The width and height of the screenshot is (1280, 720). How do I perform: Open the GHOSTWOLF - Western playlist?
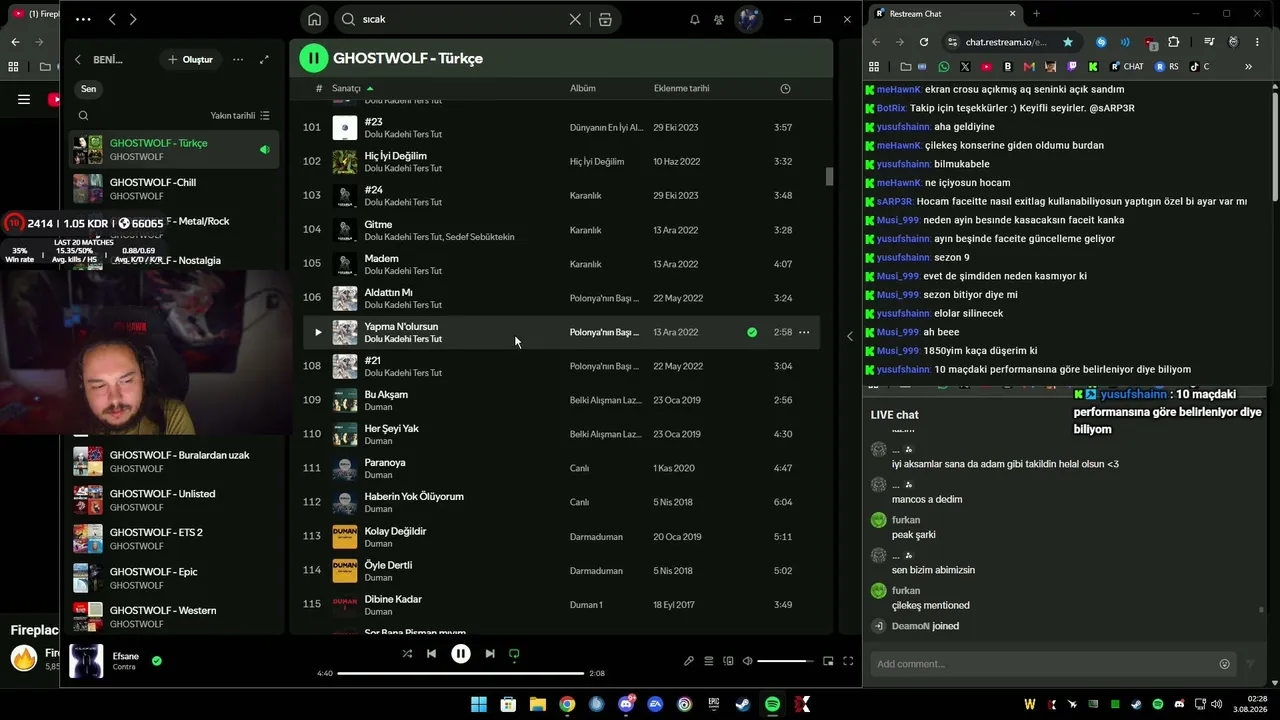pos(174,617)
